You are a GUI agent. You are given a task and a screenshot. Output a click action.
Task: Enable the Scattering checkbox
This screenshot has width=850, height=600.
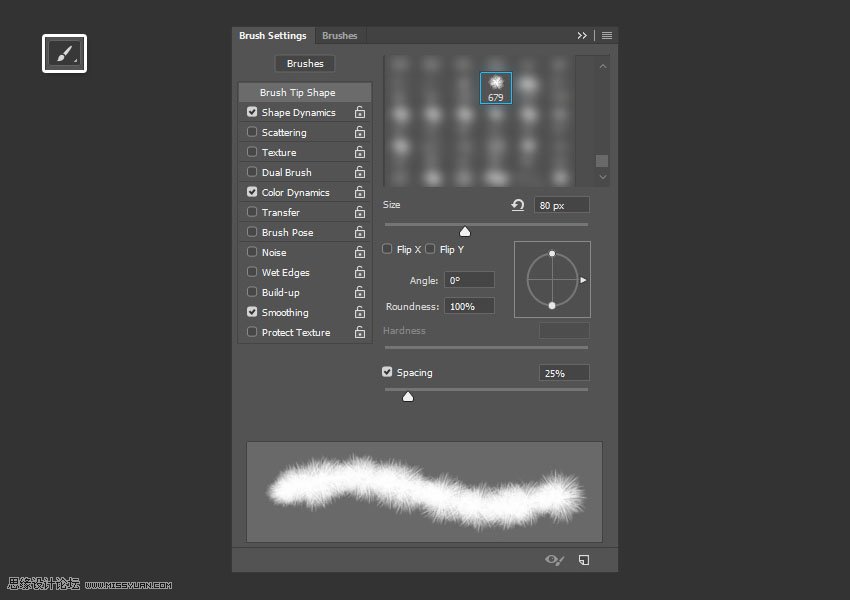click(x=252, y=132)
